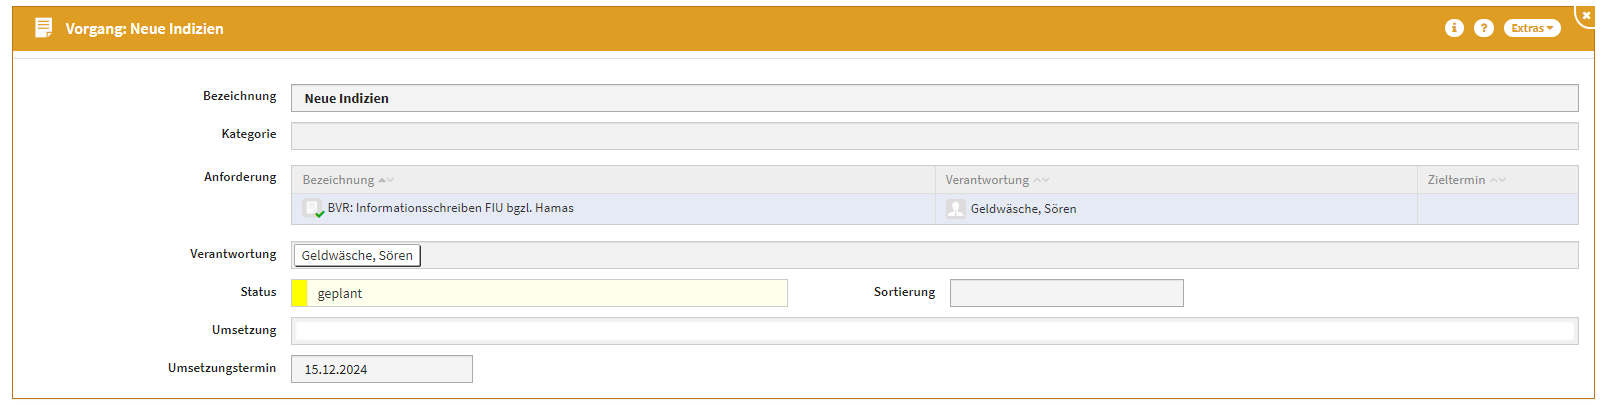Close the Vorgang dialog with the X
Viewport: 1601px width, 405px height.
(x=1586, y=15)
